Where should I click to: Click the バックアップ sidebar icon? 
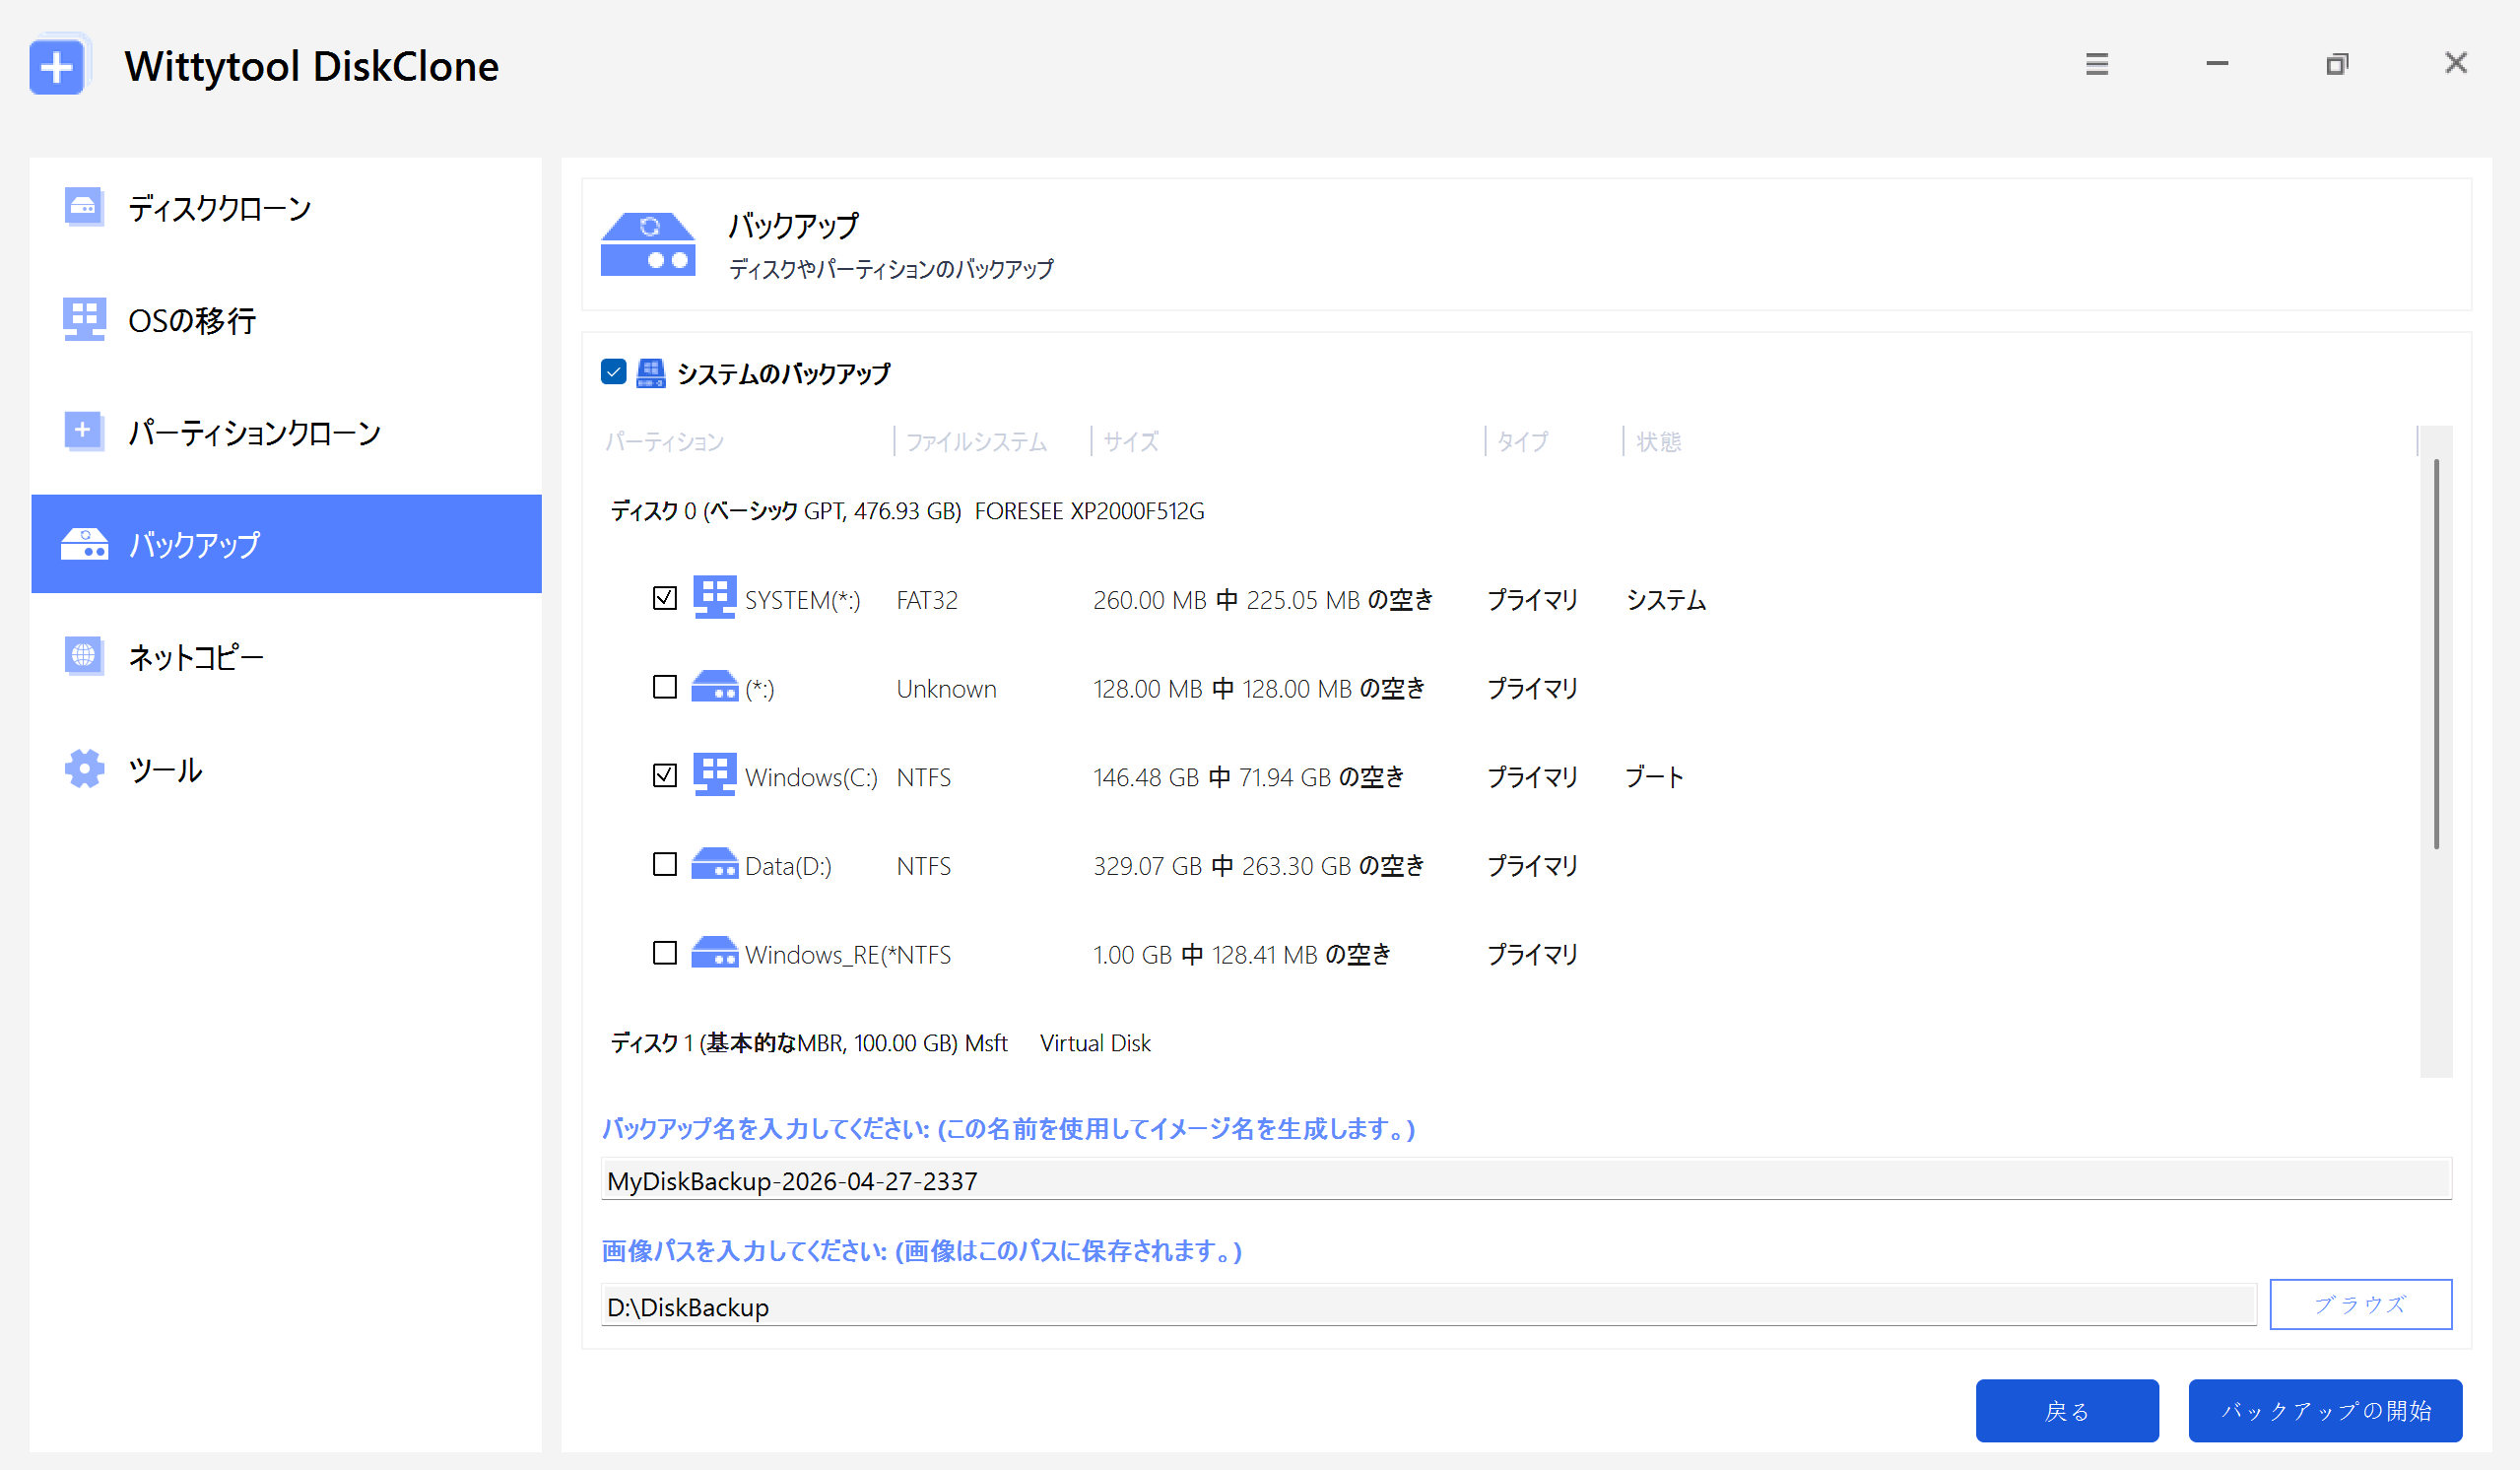point(84,543)
